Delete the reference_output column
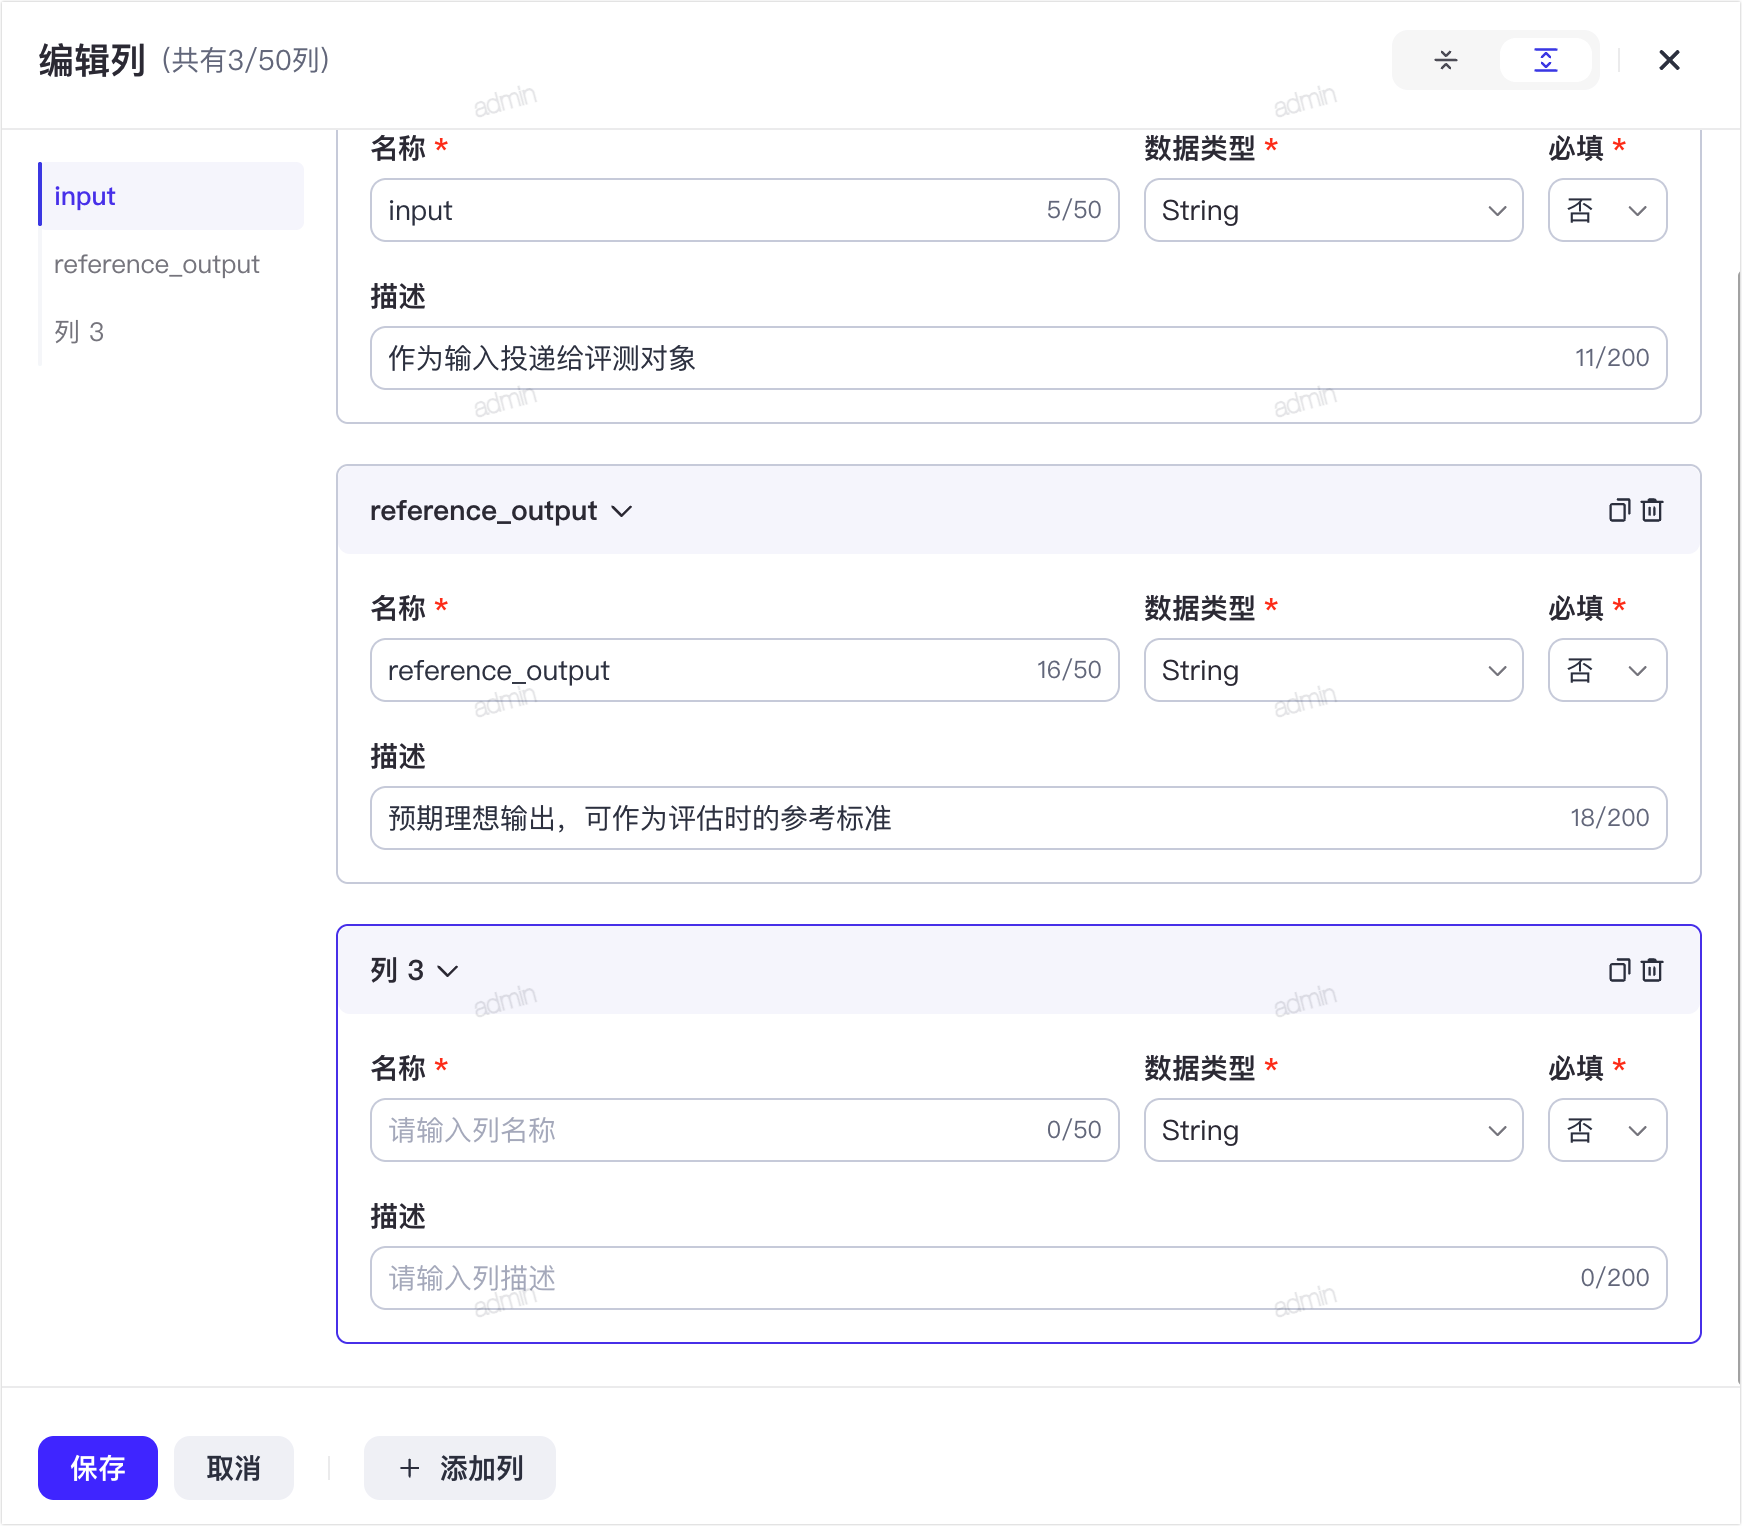The width and height of the screenshot is (1742, 1526). coord(1652,511)
